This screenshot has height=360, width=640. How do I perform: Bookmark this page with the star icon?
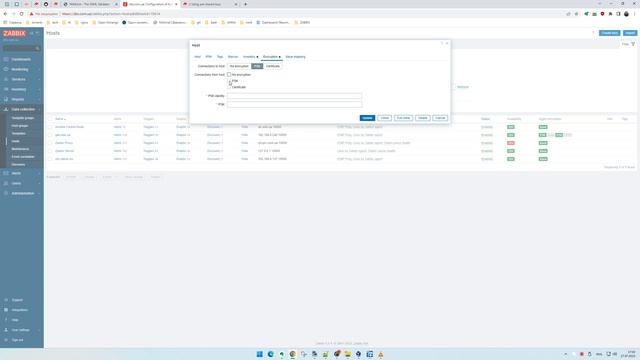pos(576,14)
